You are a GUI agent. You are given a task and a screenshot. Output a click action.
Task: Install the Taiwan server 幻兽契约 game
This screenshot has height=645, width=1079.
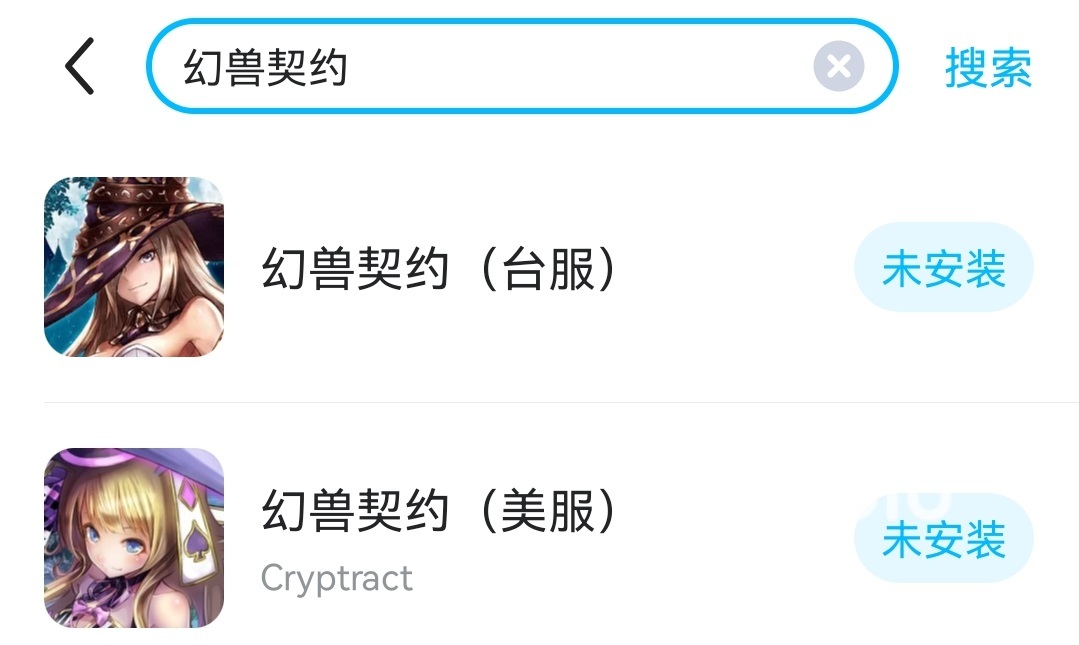coord(943,269)
